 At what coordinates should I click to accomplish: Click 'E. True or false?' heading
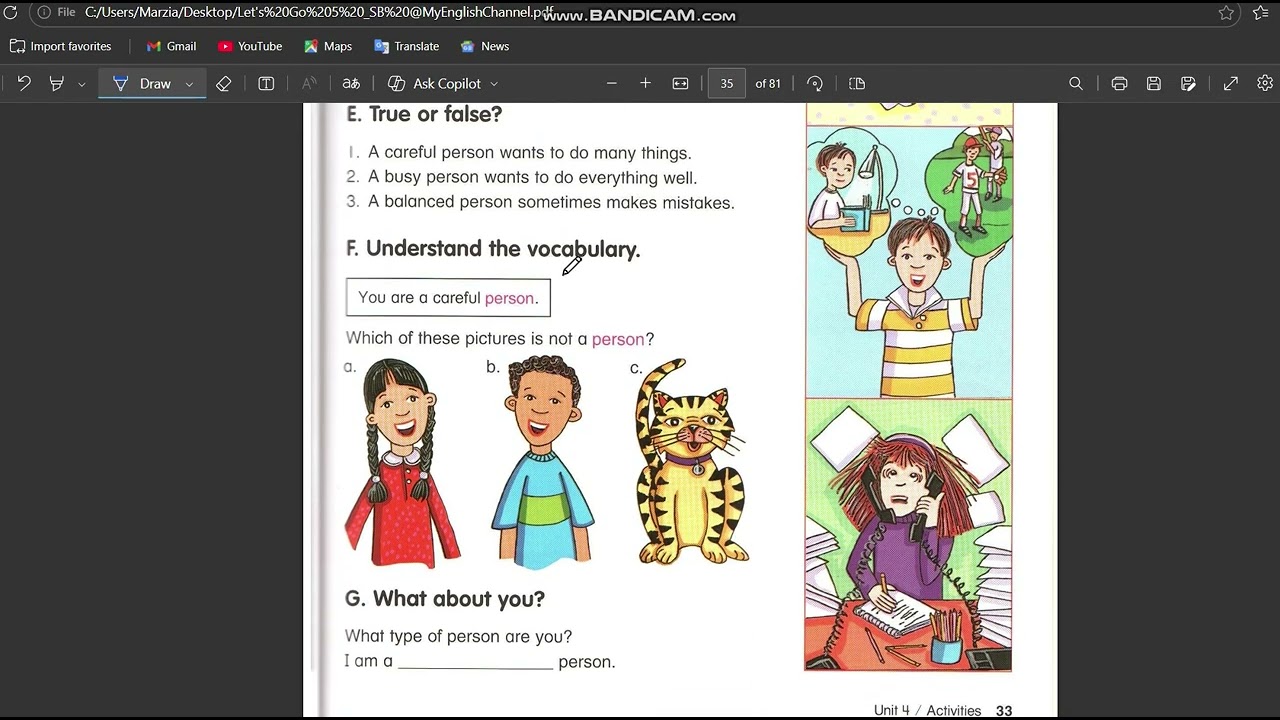point(424,114)
